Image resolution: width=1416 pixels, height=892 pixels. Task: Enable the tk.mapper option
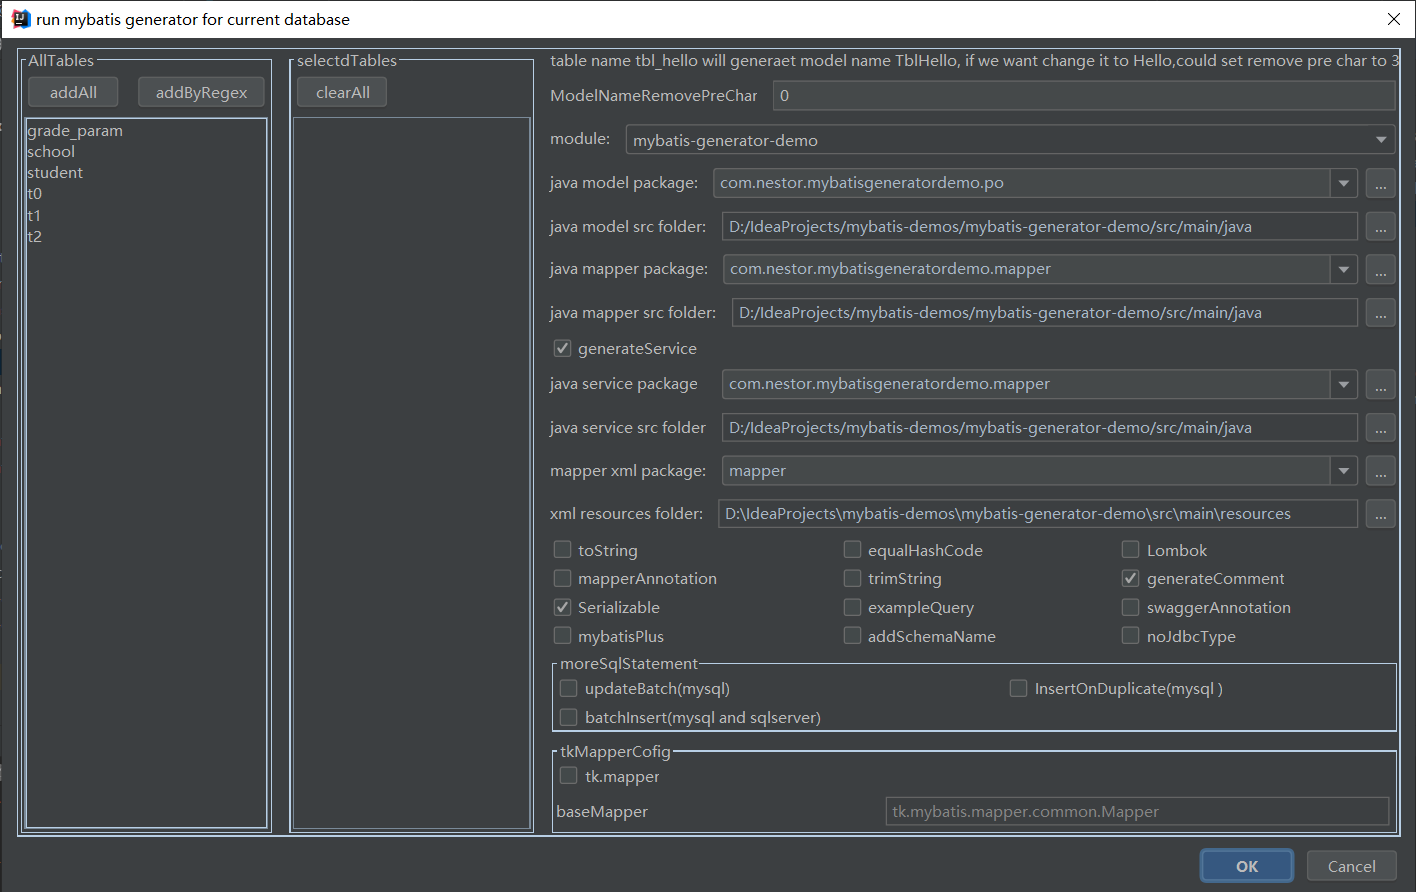click(x=568, y=775)
